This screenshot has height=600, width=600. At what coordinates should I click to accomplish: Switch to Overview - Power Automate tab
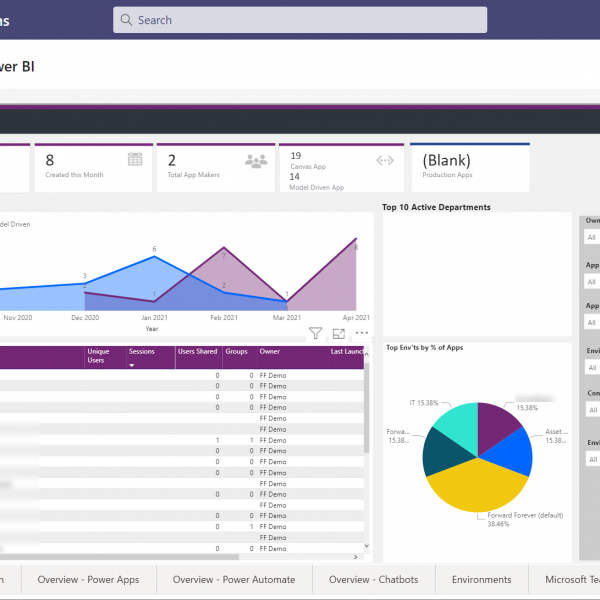(x=234, y=580)
